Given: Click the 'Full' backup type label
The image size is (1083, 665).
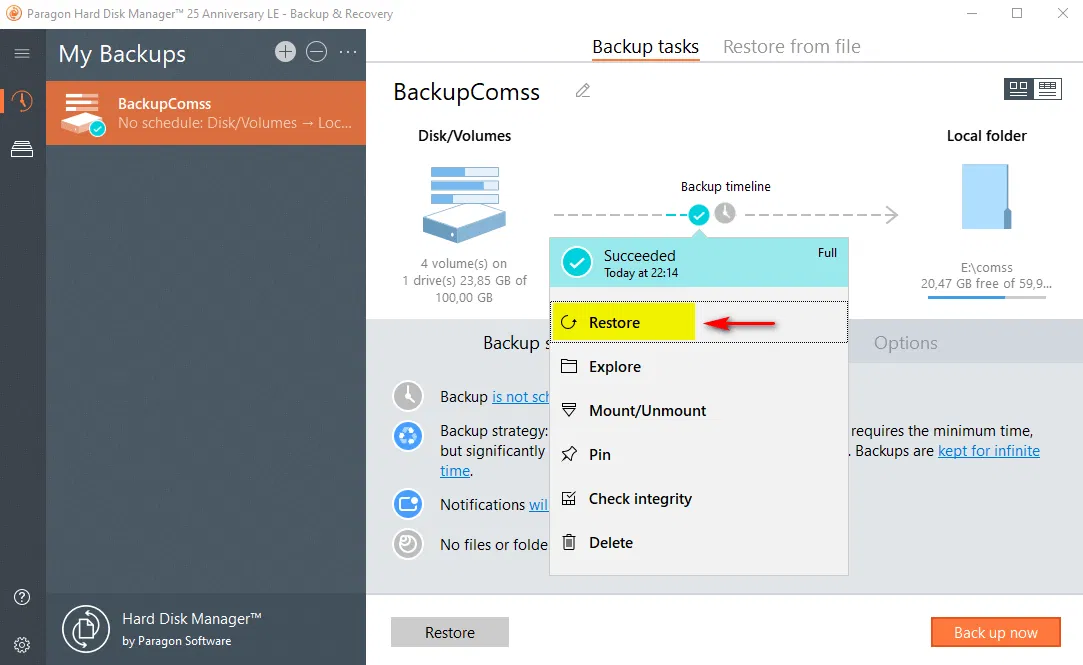Looking at the screenshot, I should (x=827, y=253).
